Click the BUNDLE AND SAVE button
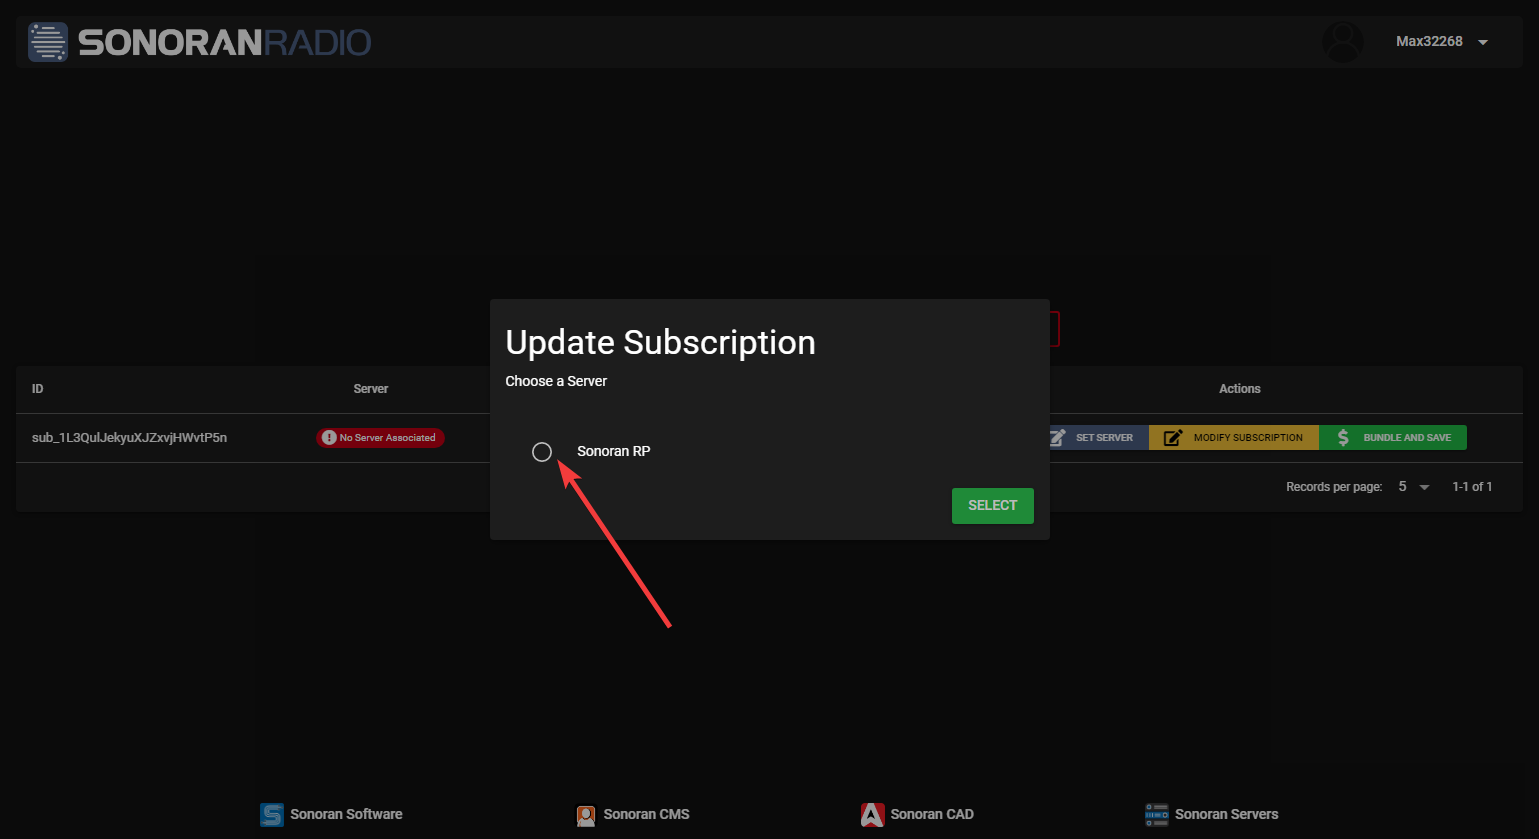 [x=1393, y=438]
